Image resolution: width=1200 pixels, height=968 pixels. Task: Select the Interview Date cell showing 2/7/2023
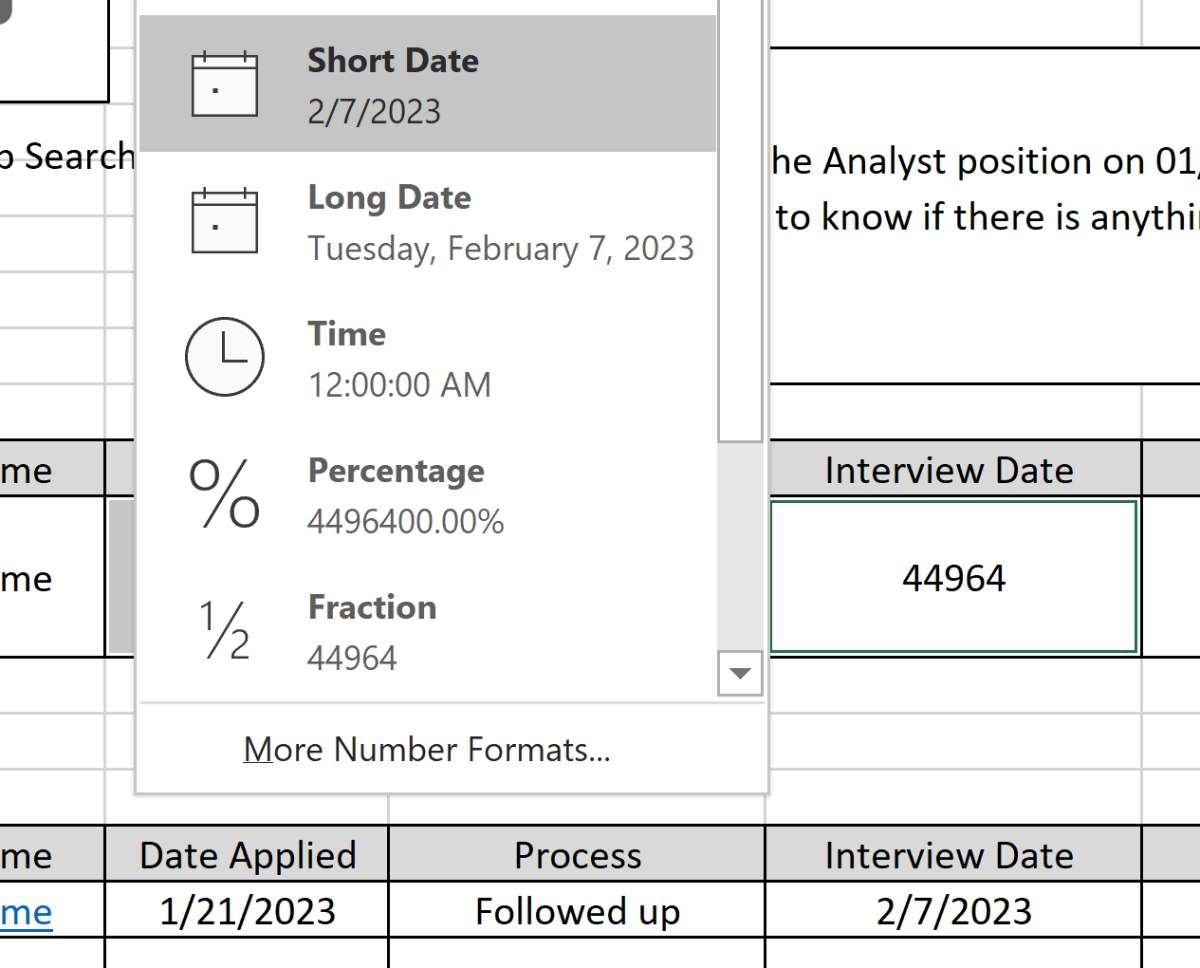952,911
